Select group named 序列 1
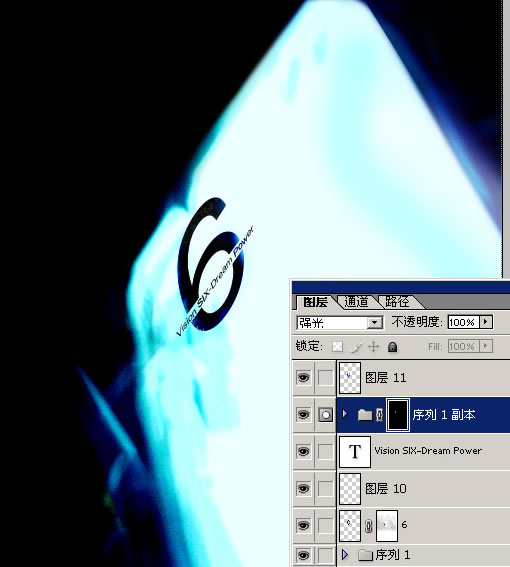 coord(392,555)
